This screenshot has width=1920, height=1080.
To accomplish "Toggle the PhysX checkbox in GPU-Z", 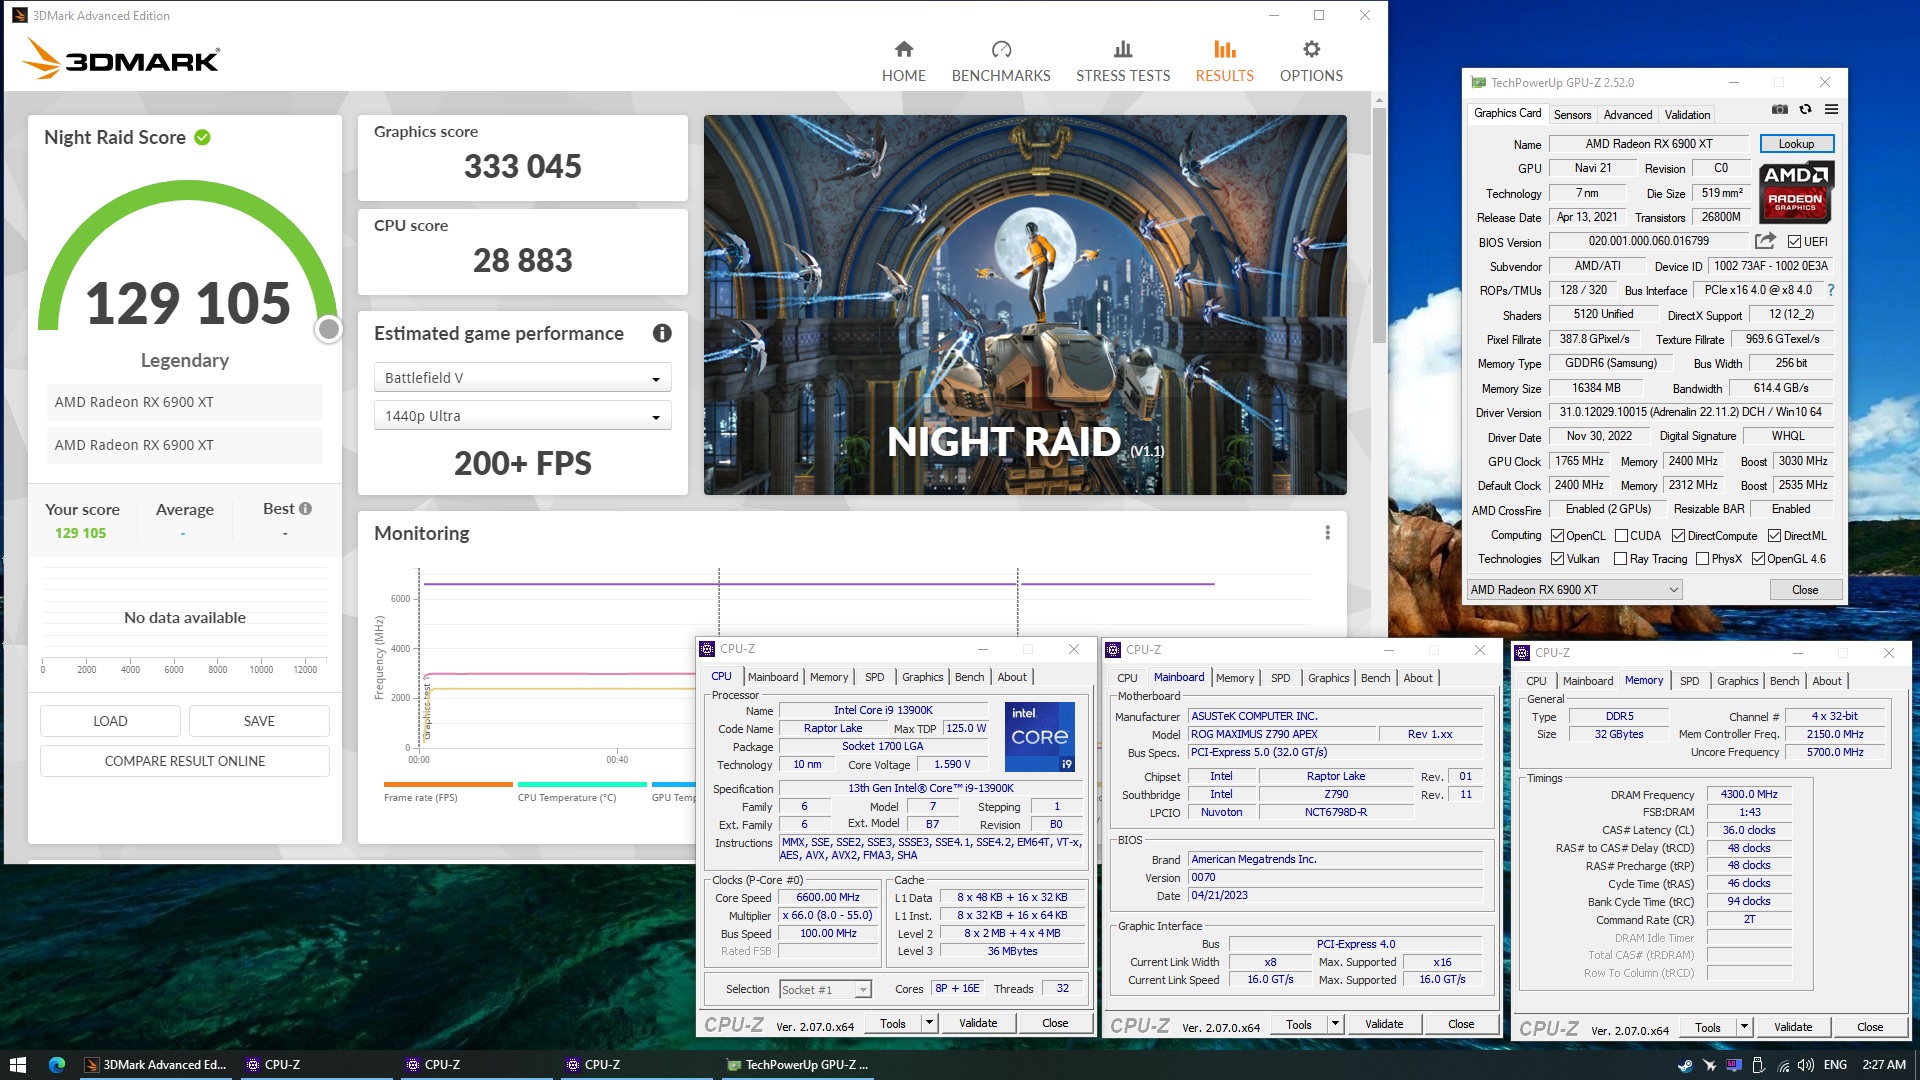I will [1702, 559].
